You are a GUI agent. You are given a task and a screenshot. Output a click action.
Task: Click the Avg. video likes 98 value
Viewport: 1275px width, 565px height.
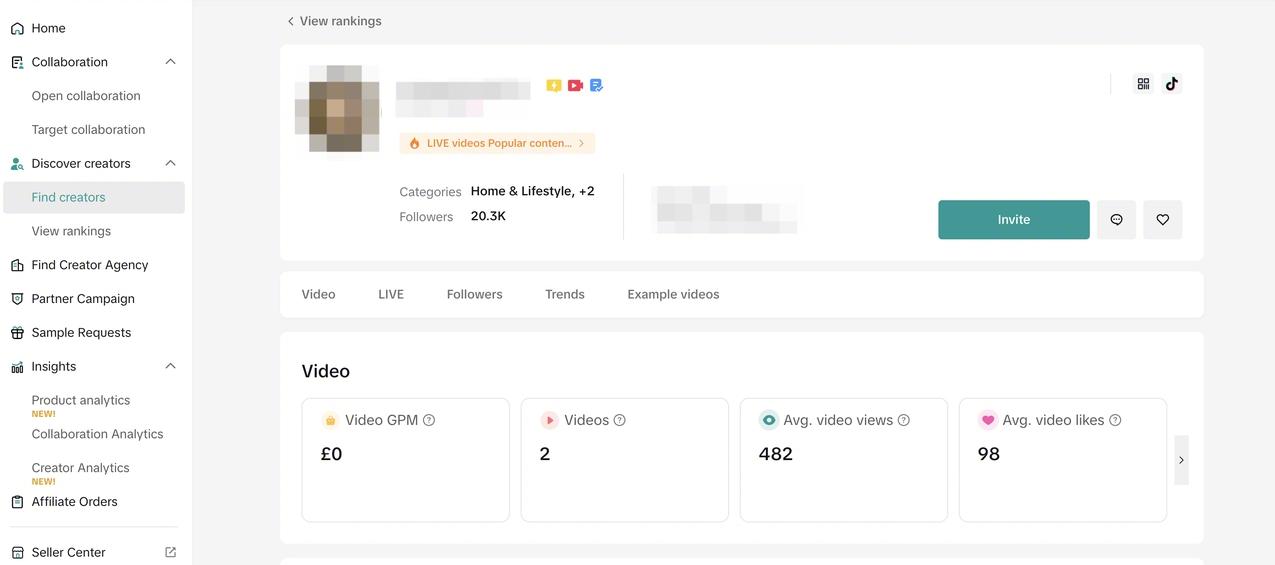[989, 454]
